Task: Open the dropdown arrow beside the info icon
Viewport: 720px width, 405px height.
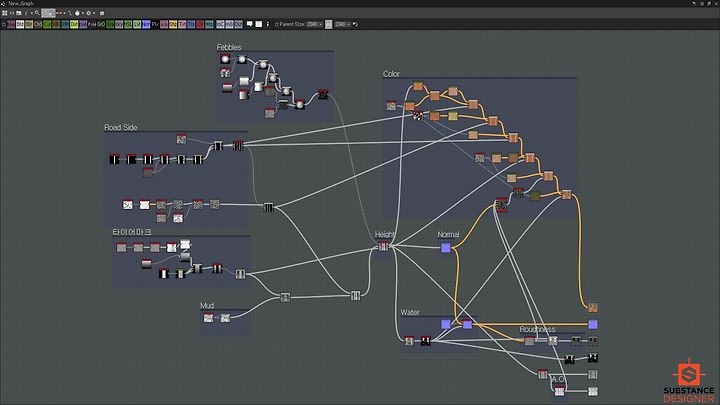Action: [x=32, y=13]
